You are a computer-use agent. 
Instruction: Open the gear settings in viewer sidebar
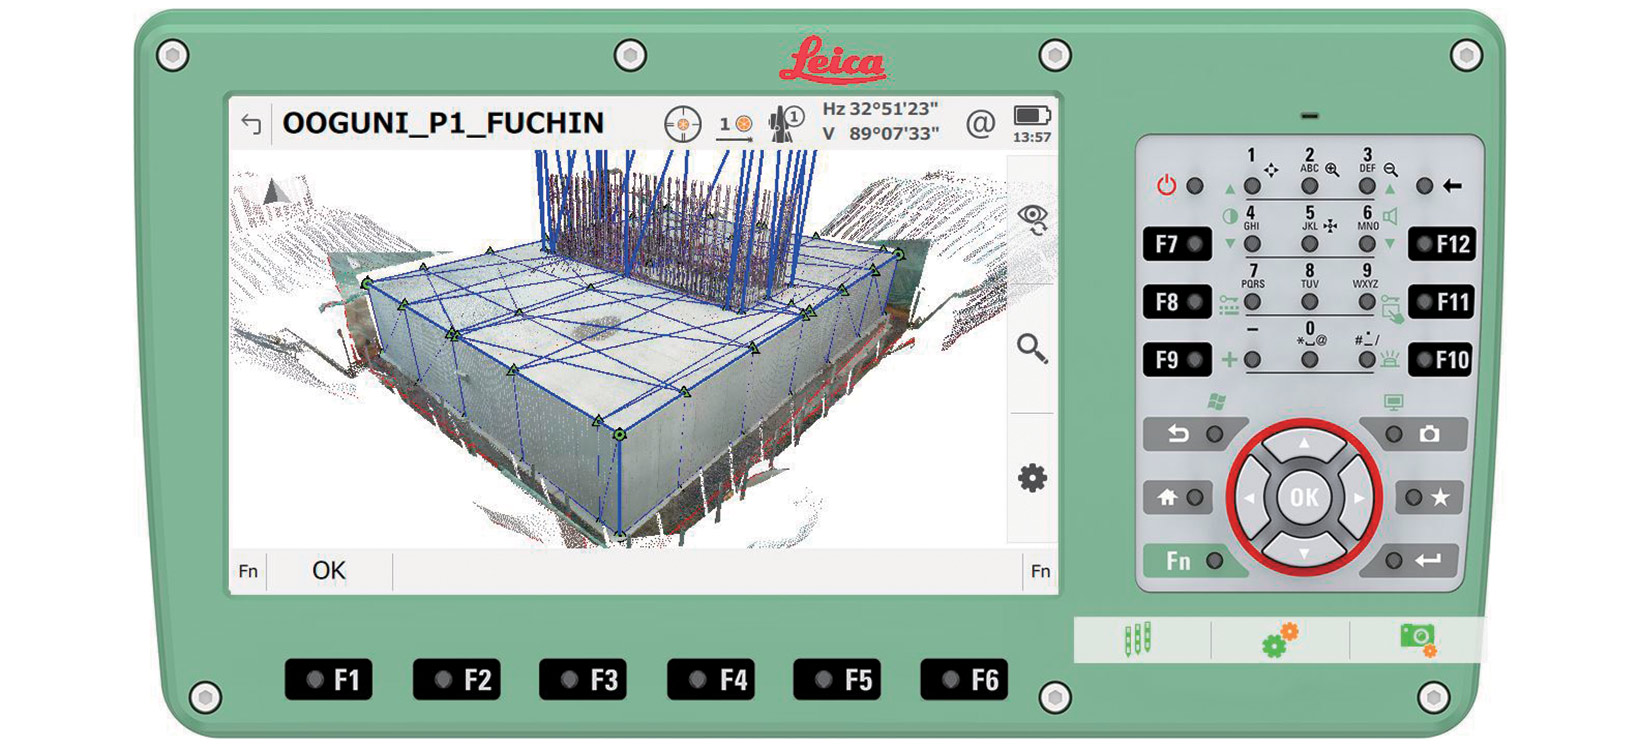(1032, 478)
